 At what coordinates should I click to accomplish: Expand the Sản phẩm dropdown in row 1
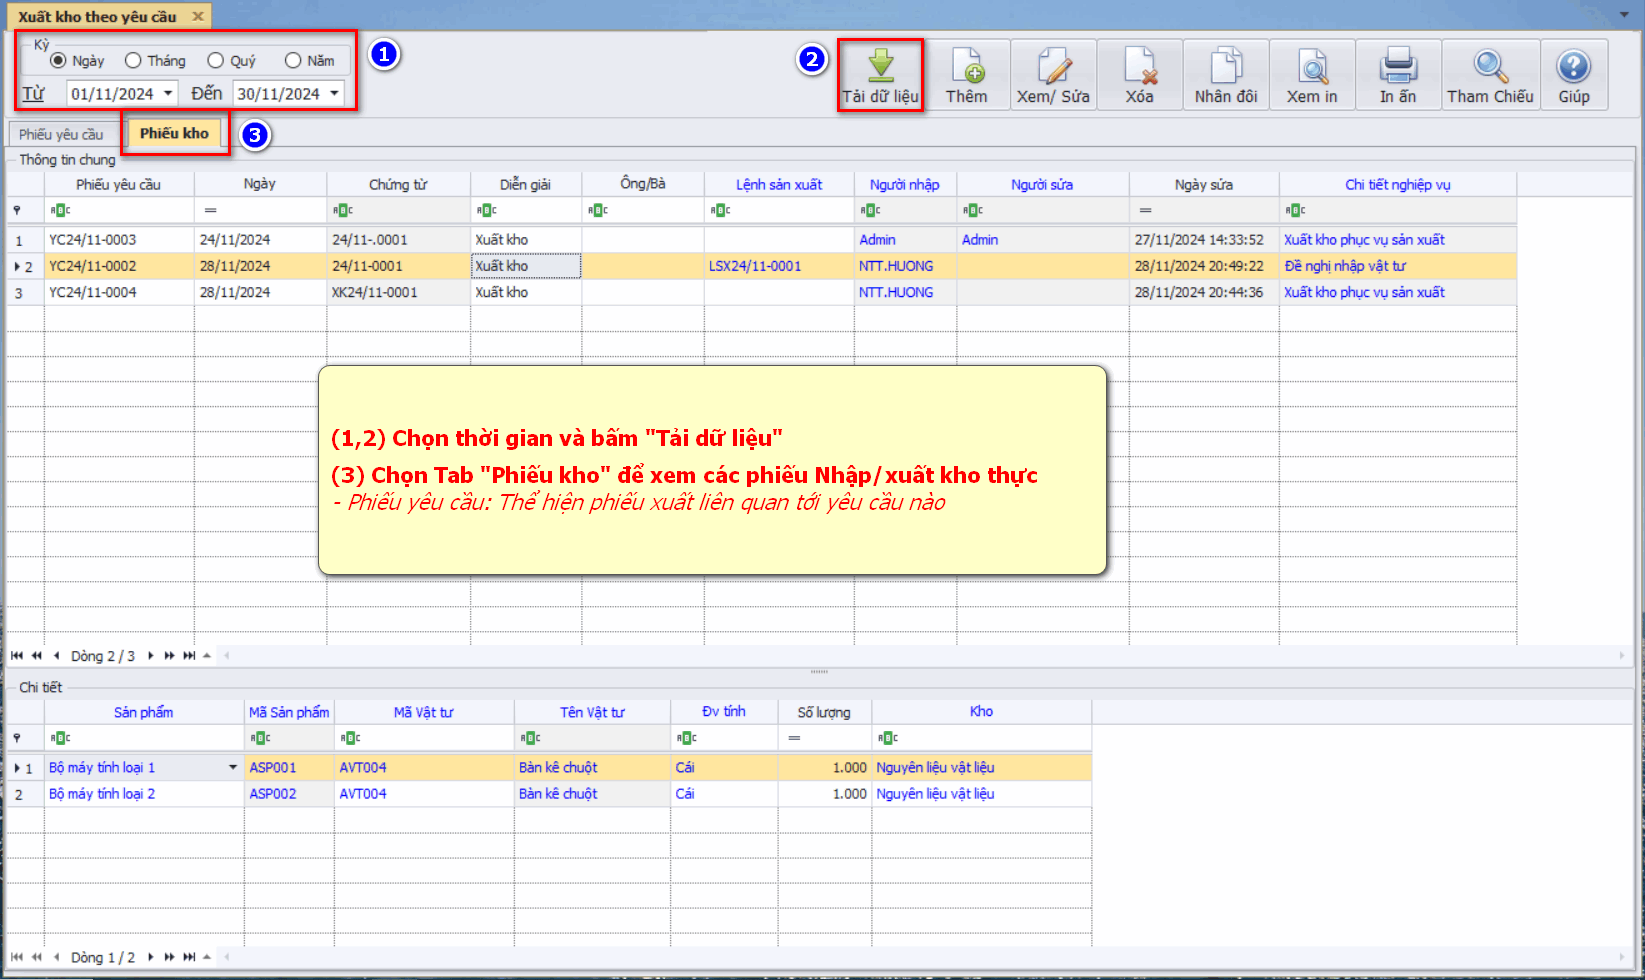pyautogui.click(x=233, y=768)
